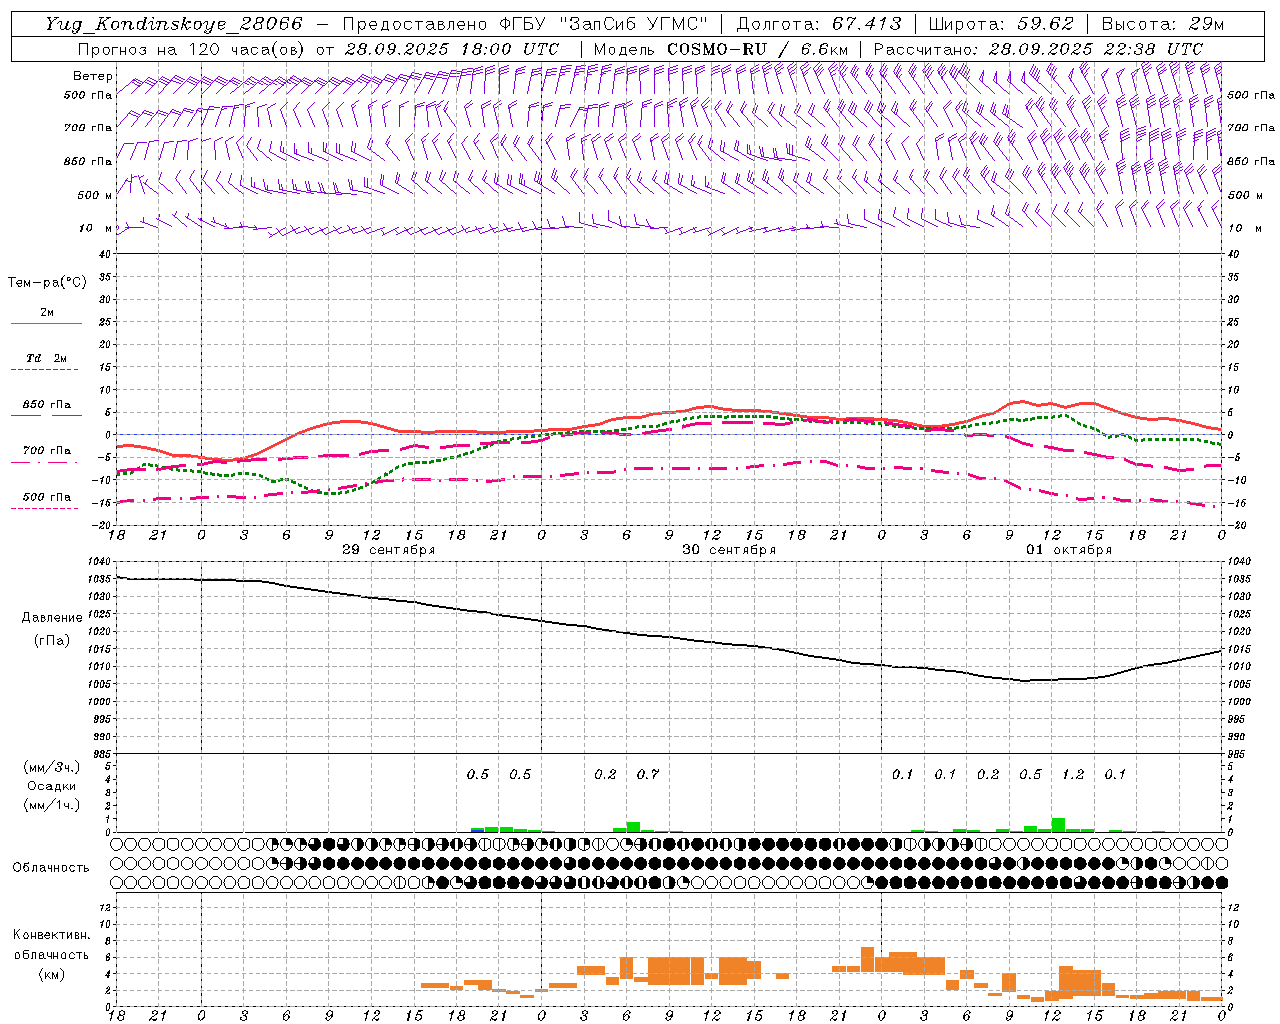Click the 1.2 precipitation amount value
The image size is (1280, 1024).
1073,774
